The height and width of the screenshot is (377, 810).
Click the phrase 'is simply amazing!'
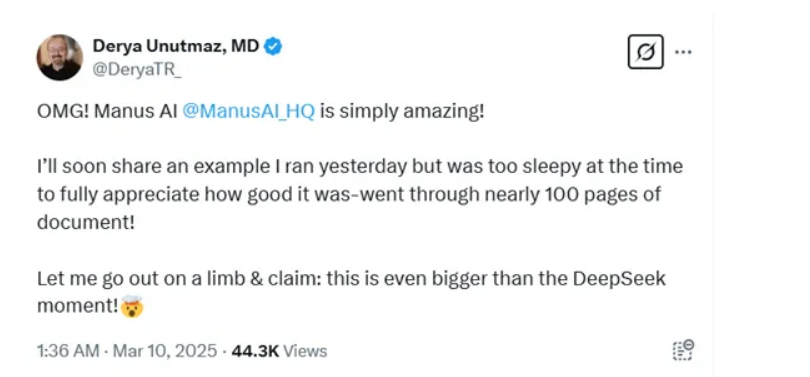tap(402, 112)
